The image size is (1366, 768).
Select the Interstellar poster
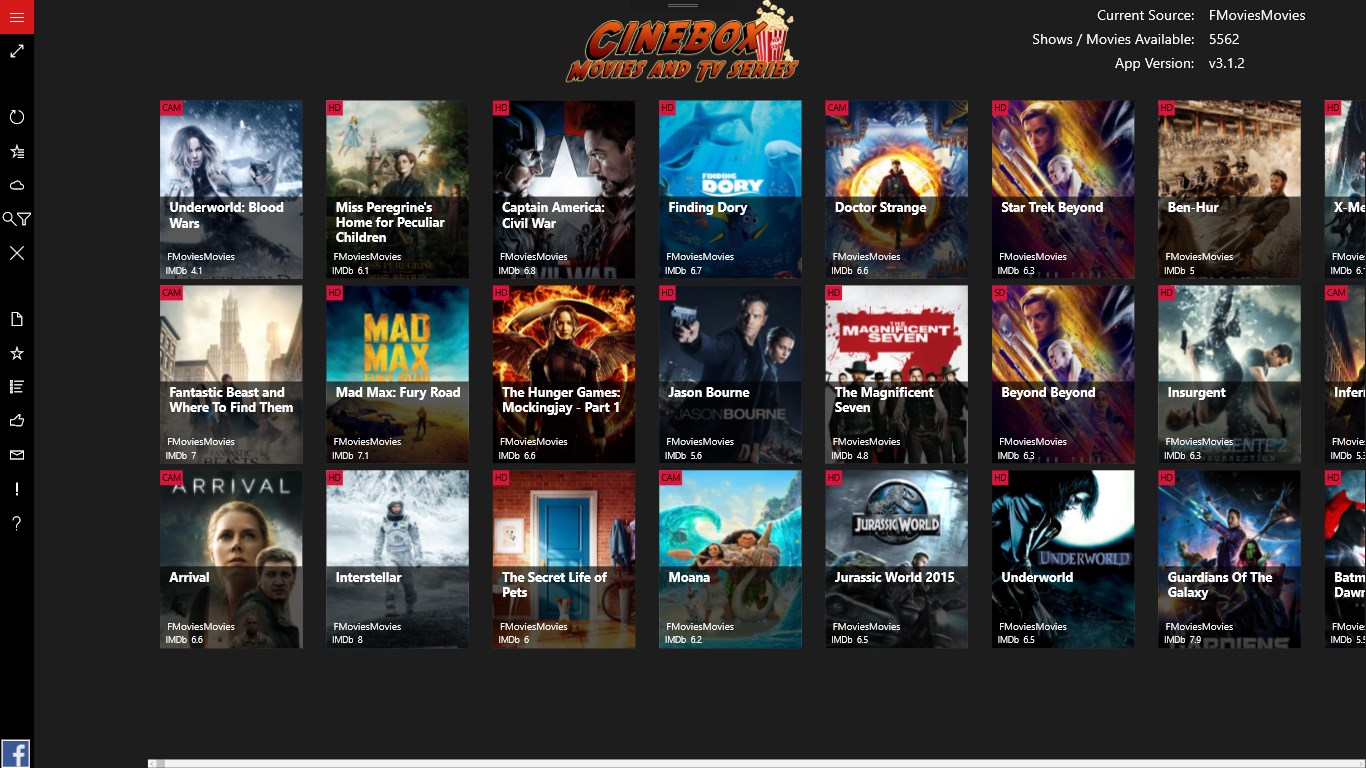pos(397,559)
